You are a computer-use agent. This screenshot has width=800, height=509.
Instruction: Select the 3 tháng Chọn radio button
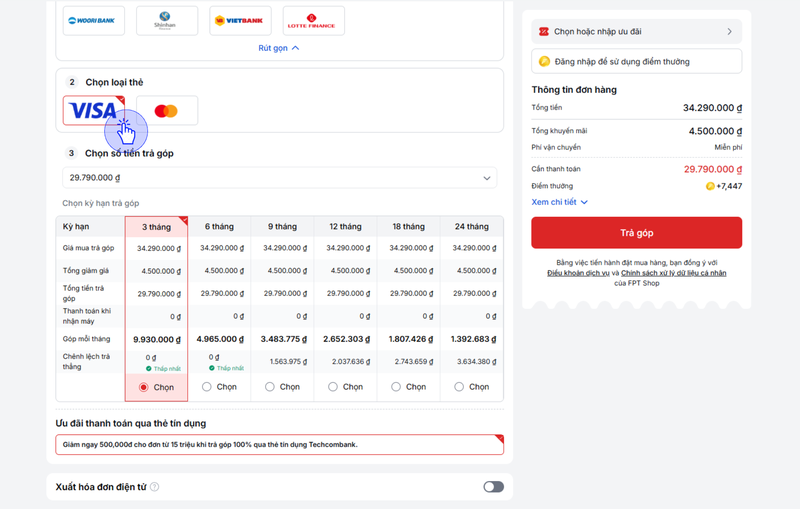point(143,387)
